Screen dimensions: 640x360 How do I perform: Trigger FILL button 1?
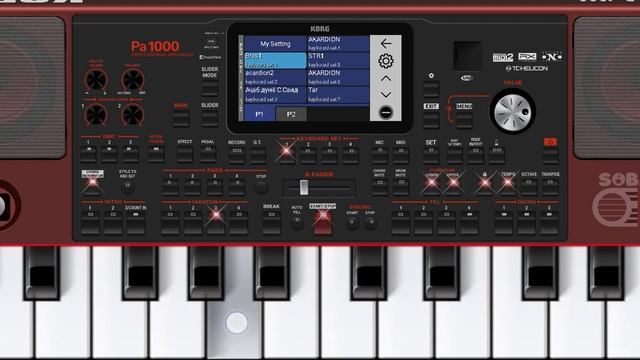coord(401,222)
